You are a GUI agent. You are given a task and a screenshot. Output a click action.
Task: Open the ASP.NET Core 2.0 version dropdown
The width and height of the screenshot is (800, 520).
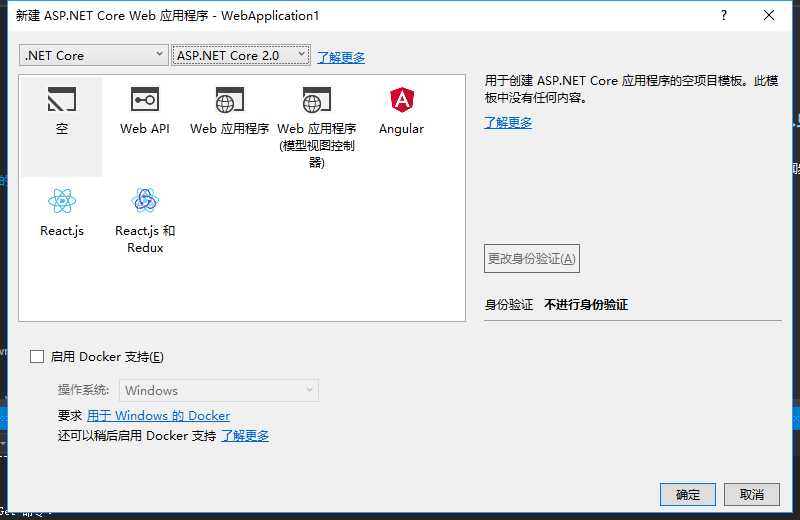241,55
